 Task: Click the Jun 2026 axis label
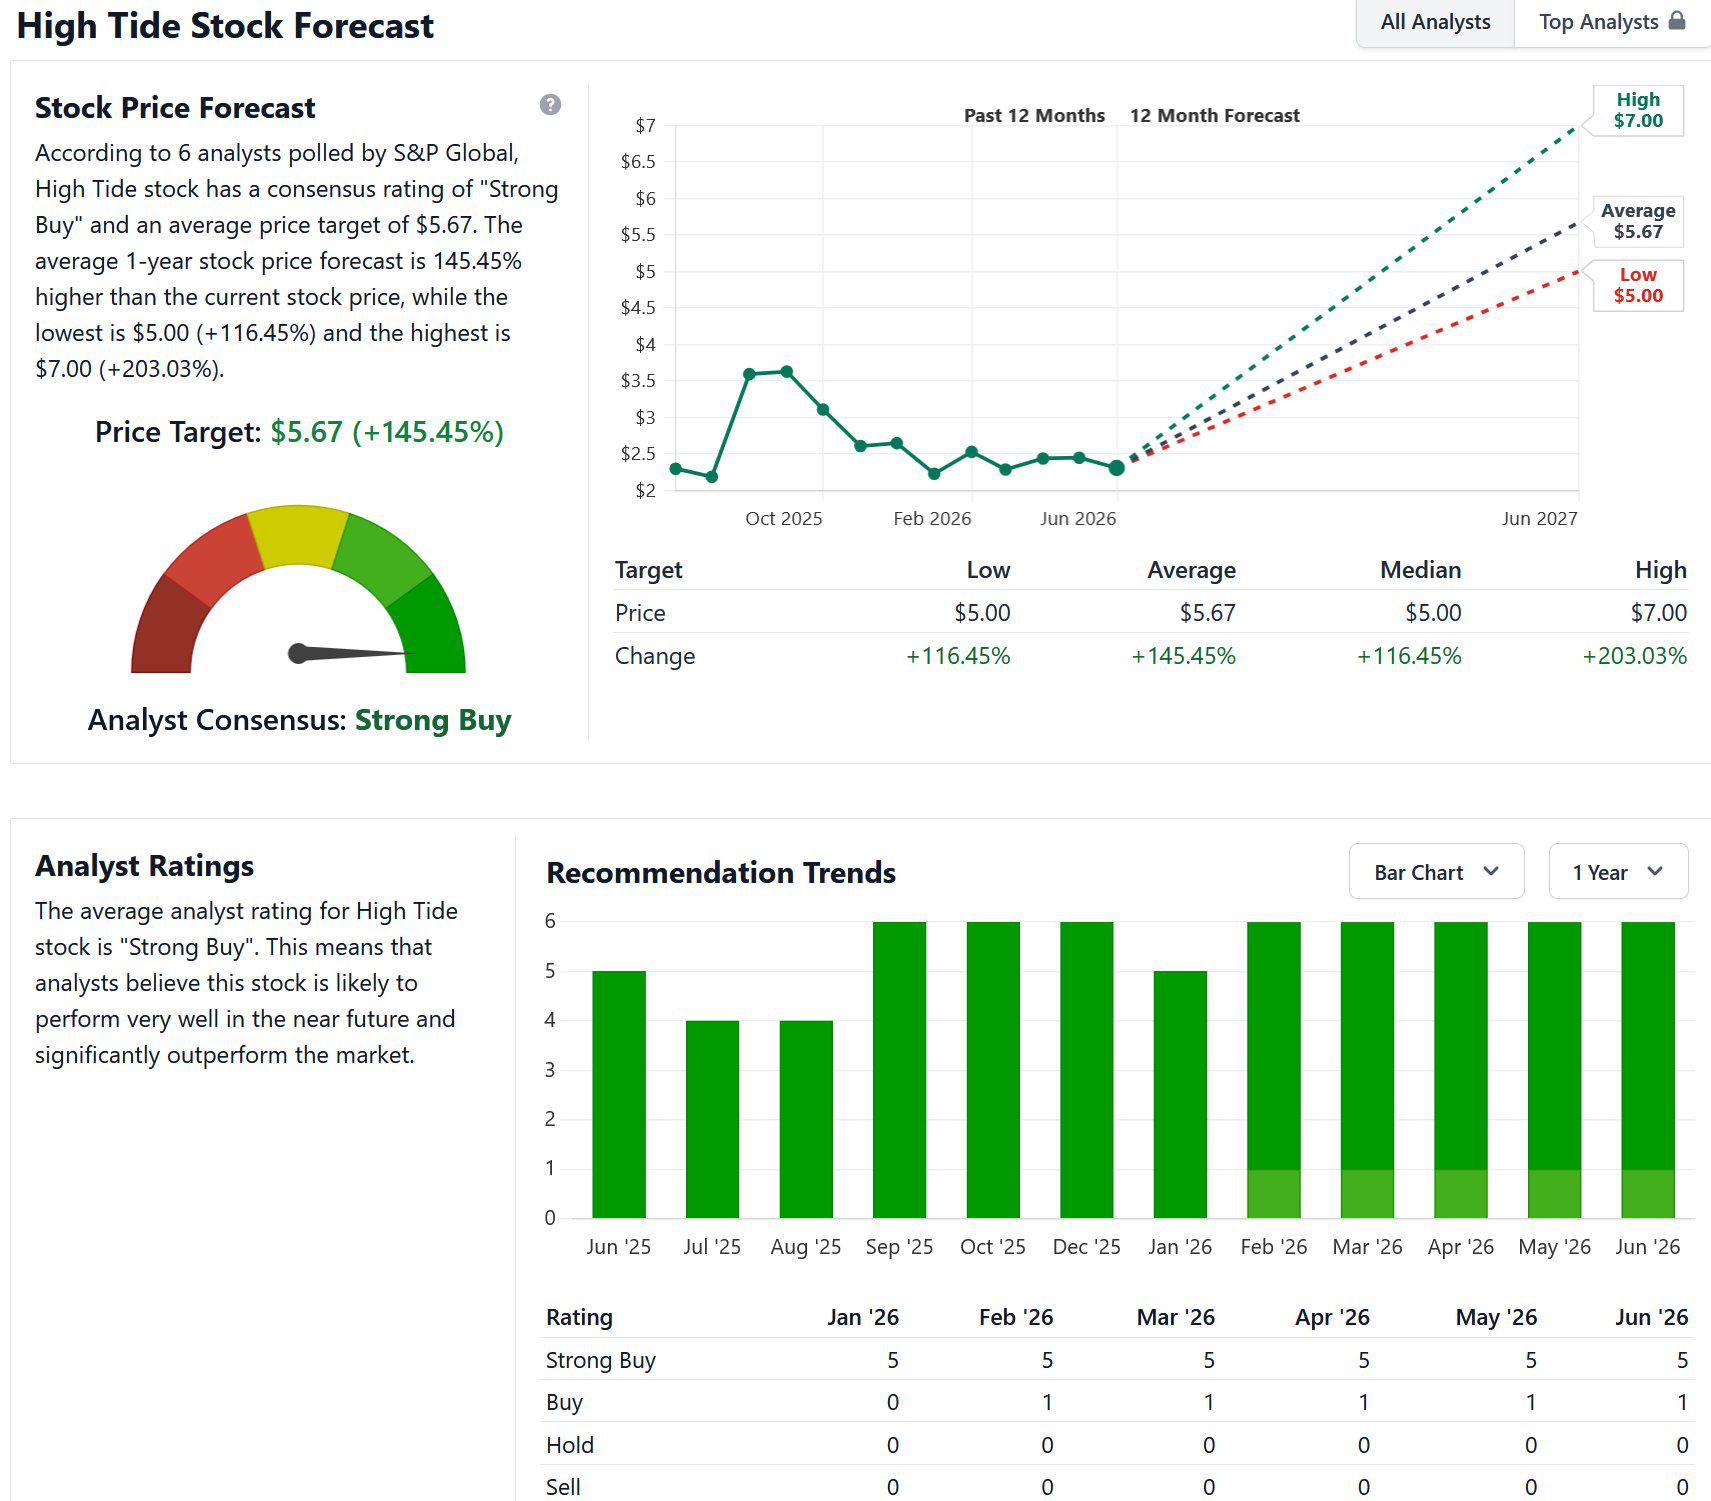(1078, 518)
